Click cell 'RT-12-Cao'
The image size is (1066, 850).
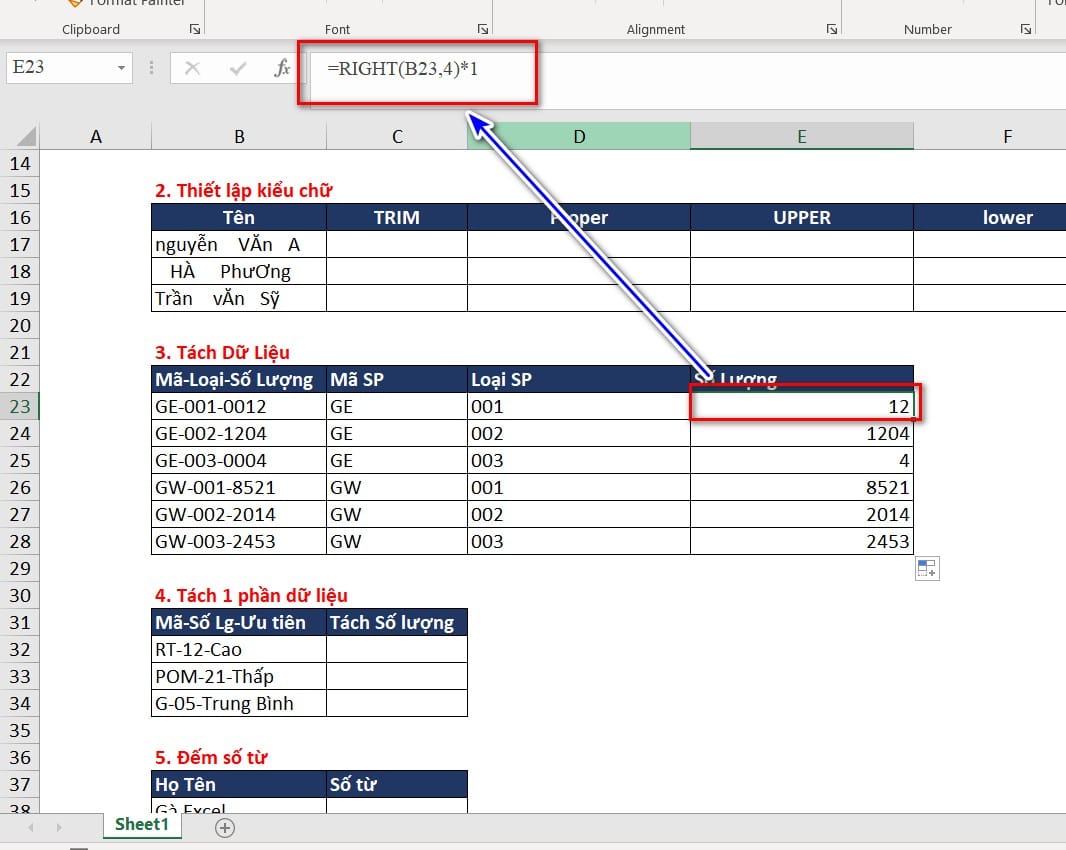(x=239, y=649)
